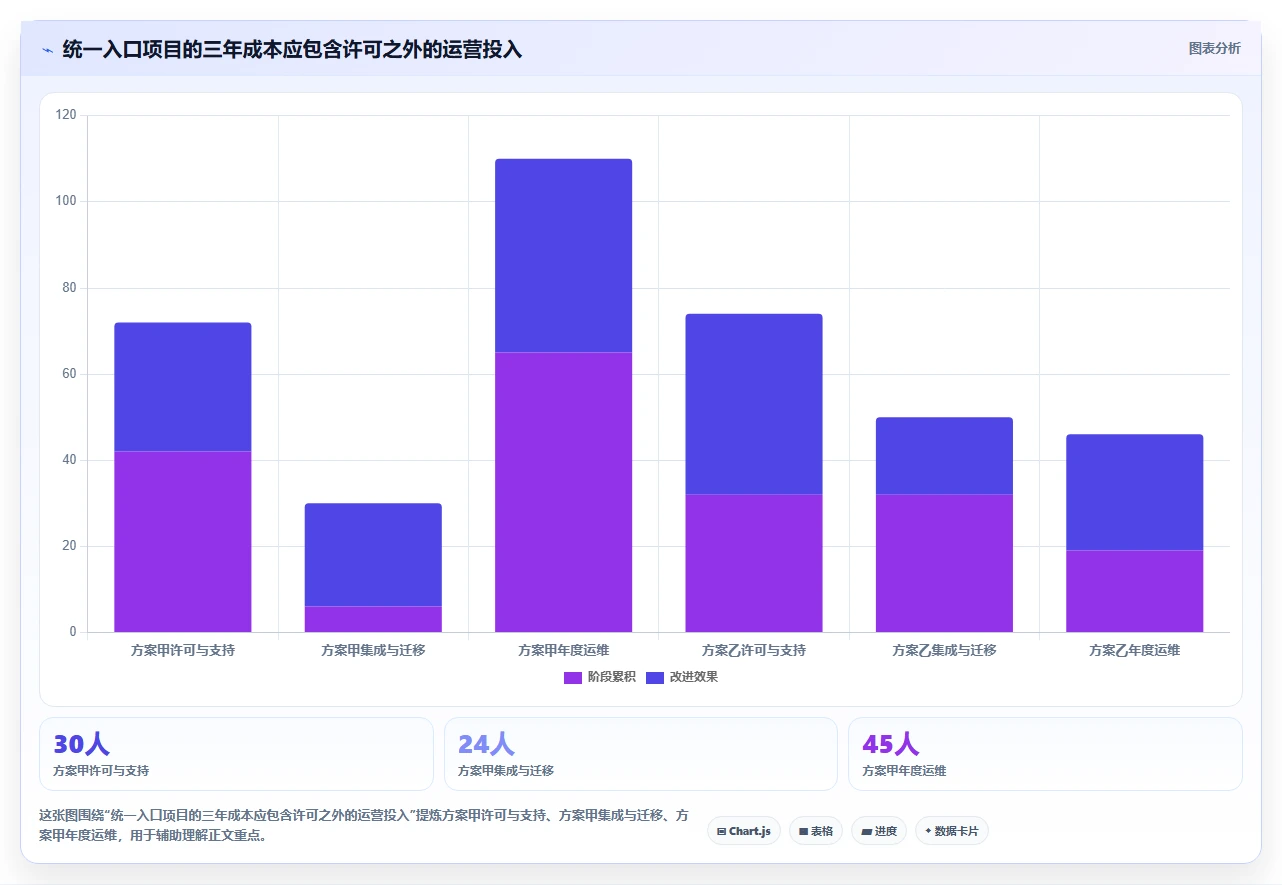Click the y-axis value 40
1282x885 pixels.
pyautogui.click(x=69, y=460)
